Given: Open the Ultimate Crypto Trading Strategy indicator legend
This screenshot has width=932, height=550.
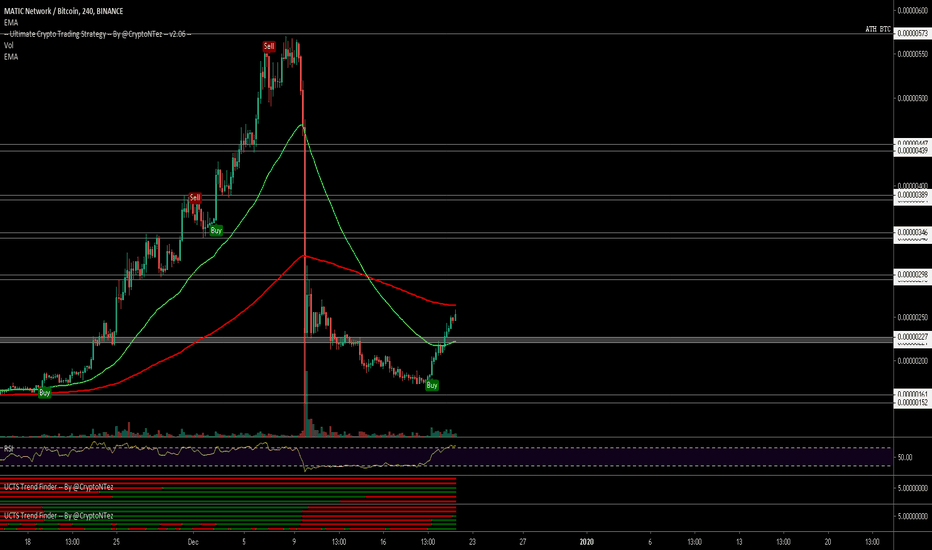Looking at the screenshot, I should point(97,34).
